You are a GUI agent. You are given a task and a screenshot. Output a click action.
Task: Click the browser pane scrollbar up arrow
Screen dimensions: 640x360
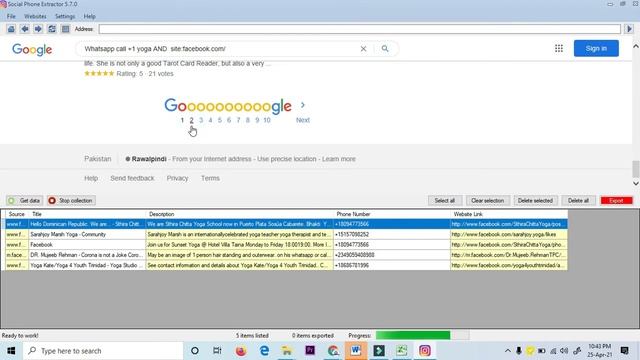[636, 46]
